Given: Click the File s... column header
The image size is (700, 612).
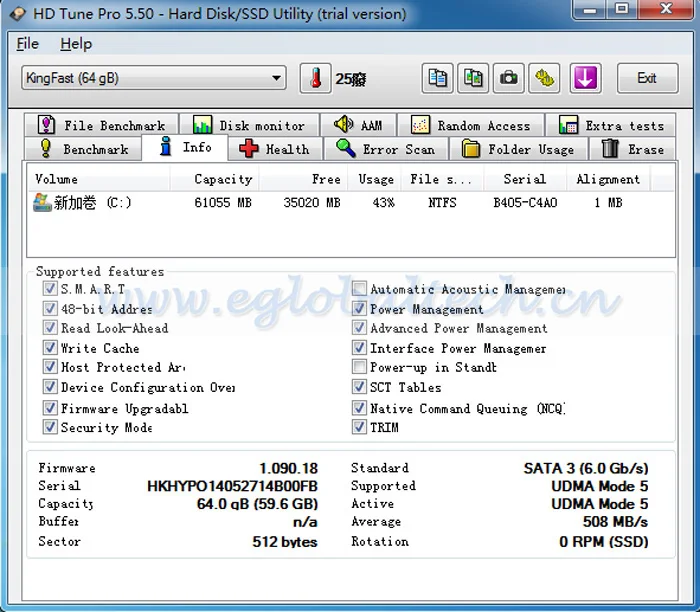Looking at the screenshot, I should pos(442,179).
